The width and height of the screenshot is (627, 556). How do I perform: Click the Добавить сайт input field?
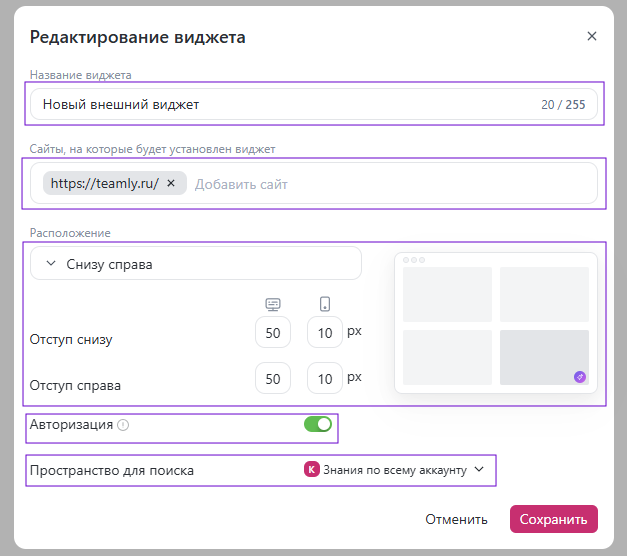(390, 184)
